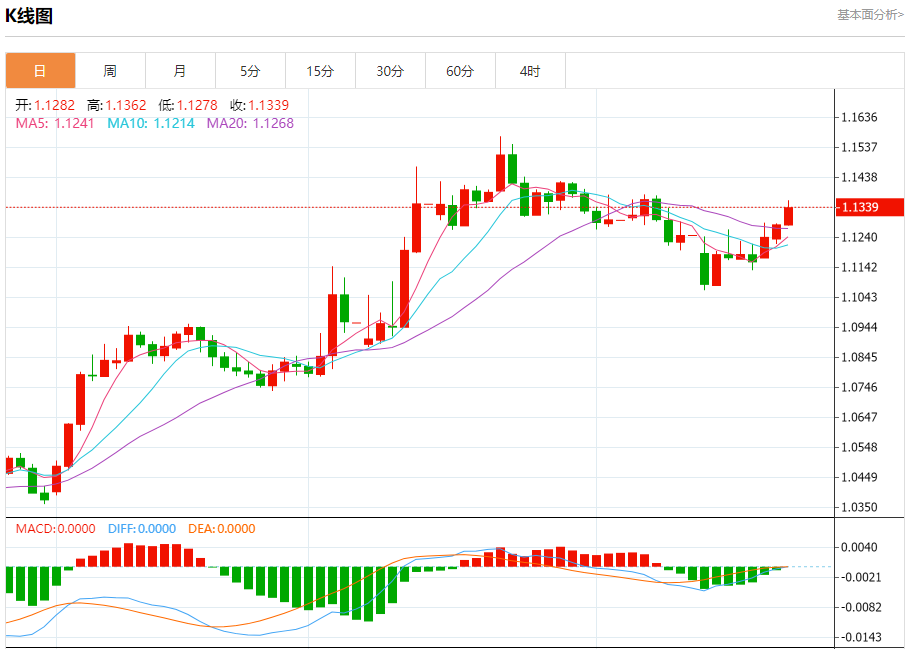Click the MA5: 1.1241 legend

pos(55,123)
